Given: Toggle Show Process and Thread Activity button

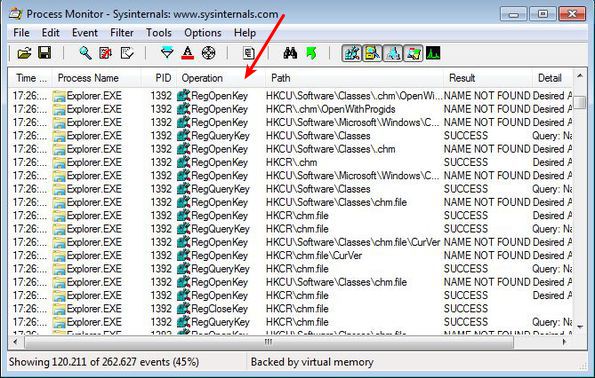Looking at the screenshot, I should [x=413, y=53].
